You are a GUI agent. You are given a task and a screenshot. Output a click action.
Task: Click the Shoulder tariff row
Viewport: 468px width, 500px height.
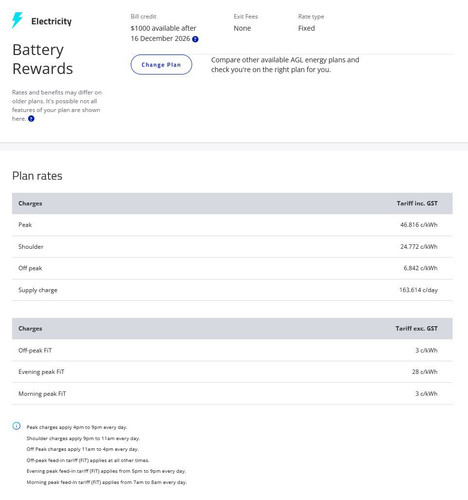[x=232, y=247]
